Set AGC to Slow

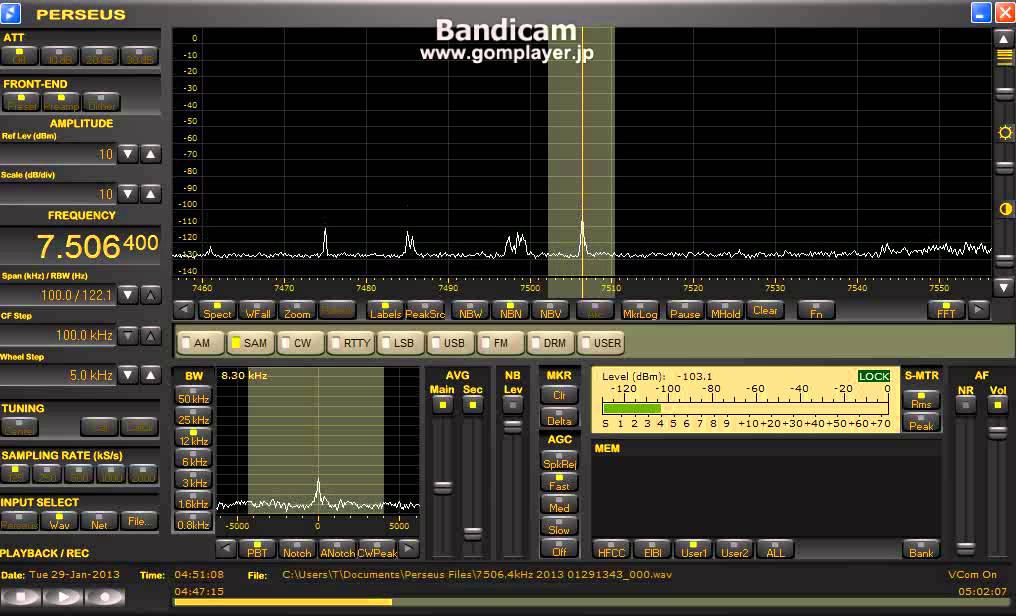[x=559, y=527]
